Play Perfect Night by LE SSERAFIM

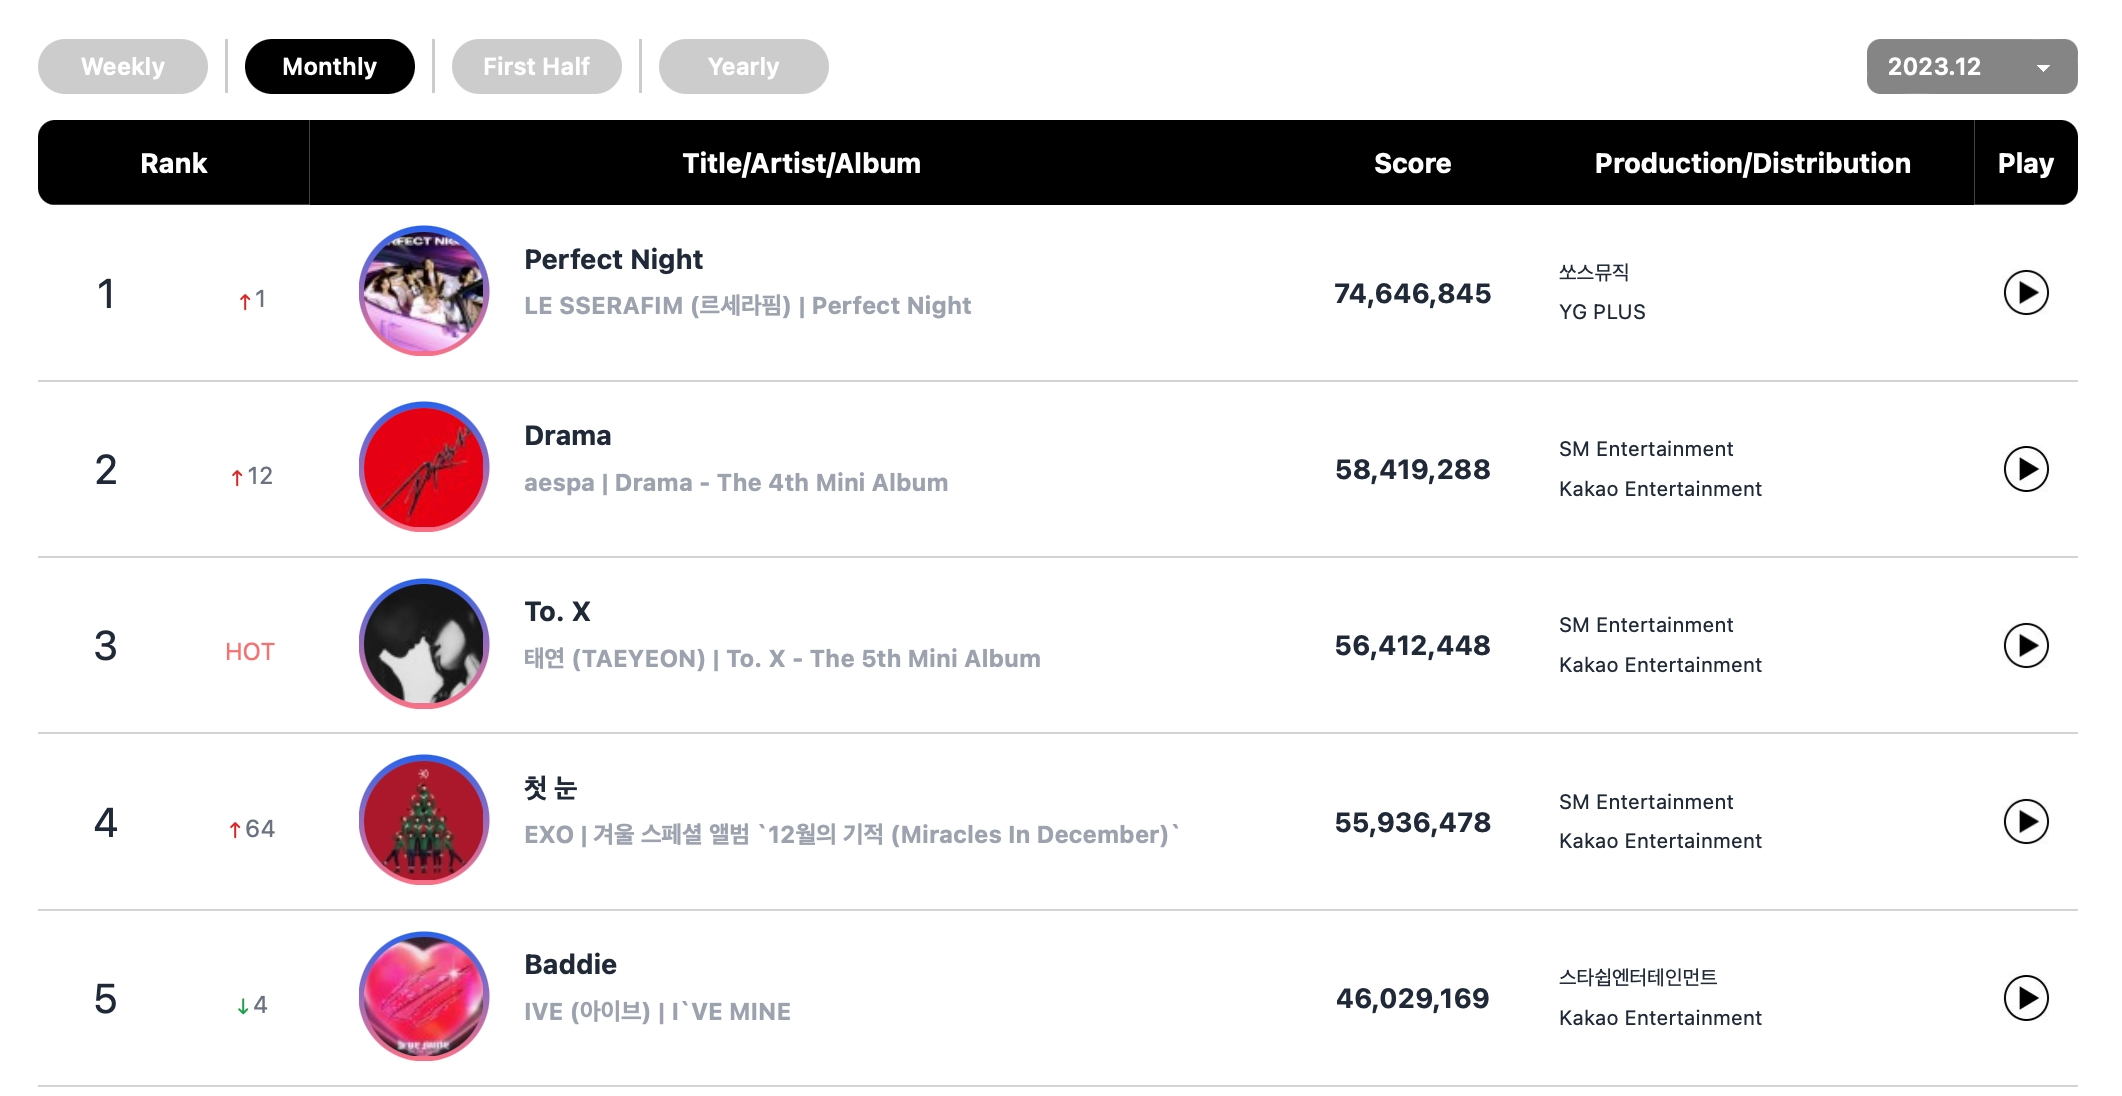coord(2026,293)
